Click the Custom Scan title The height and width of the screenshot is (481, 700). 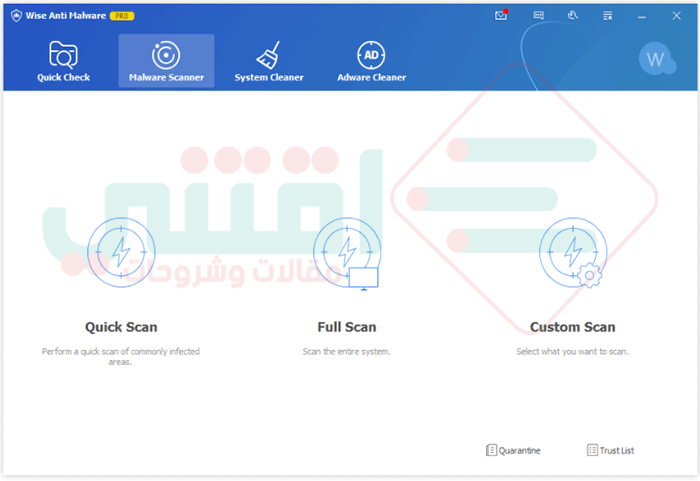tap(573, 327)
